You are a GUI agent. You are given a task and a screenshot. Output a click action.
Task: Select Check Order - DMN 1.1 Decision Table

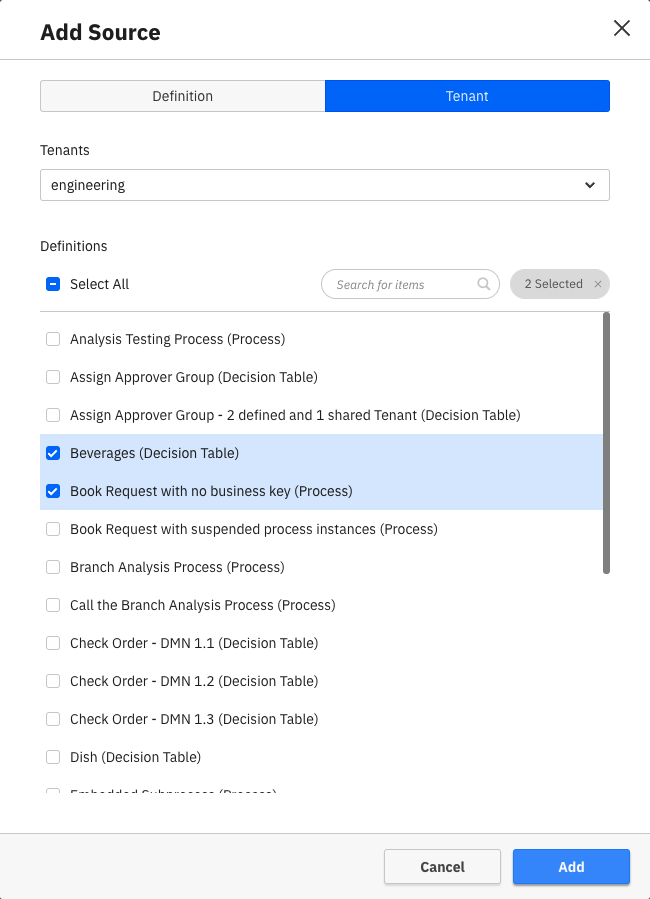[52, 643]
